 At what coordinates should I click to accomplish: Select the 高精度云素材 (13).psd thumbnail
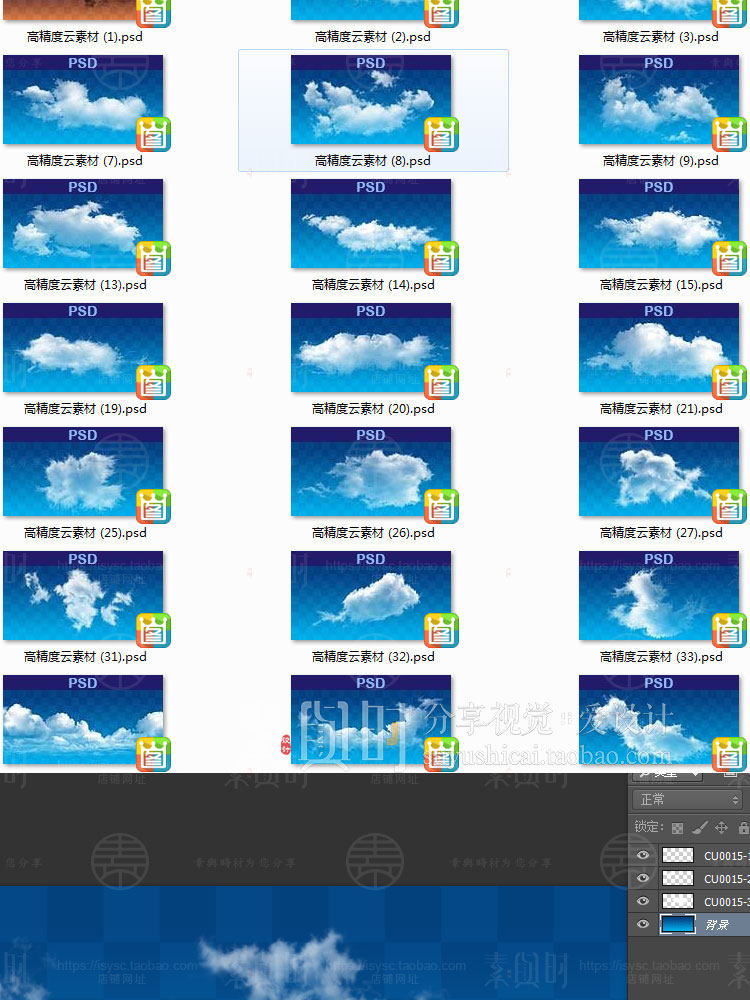pyautogui.click(x=83, y=223)
